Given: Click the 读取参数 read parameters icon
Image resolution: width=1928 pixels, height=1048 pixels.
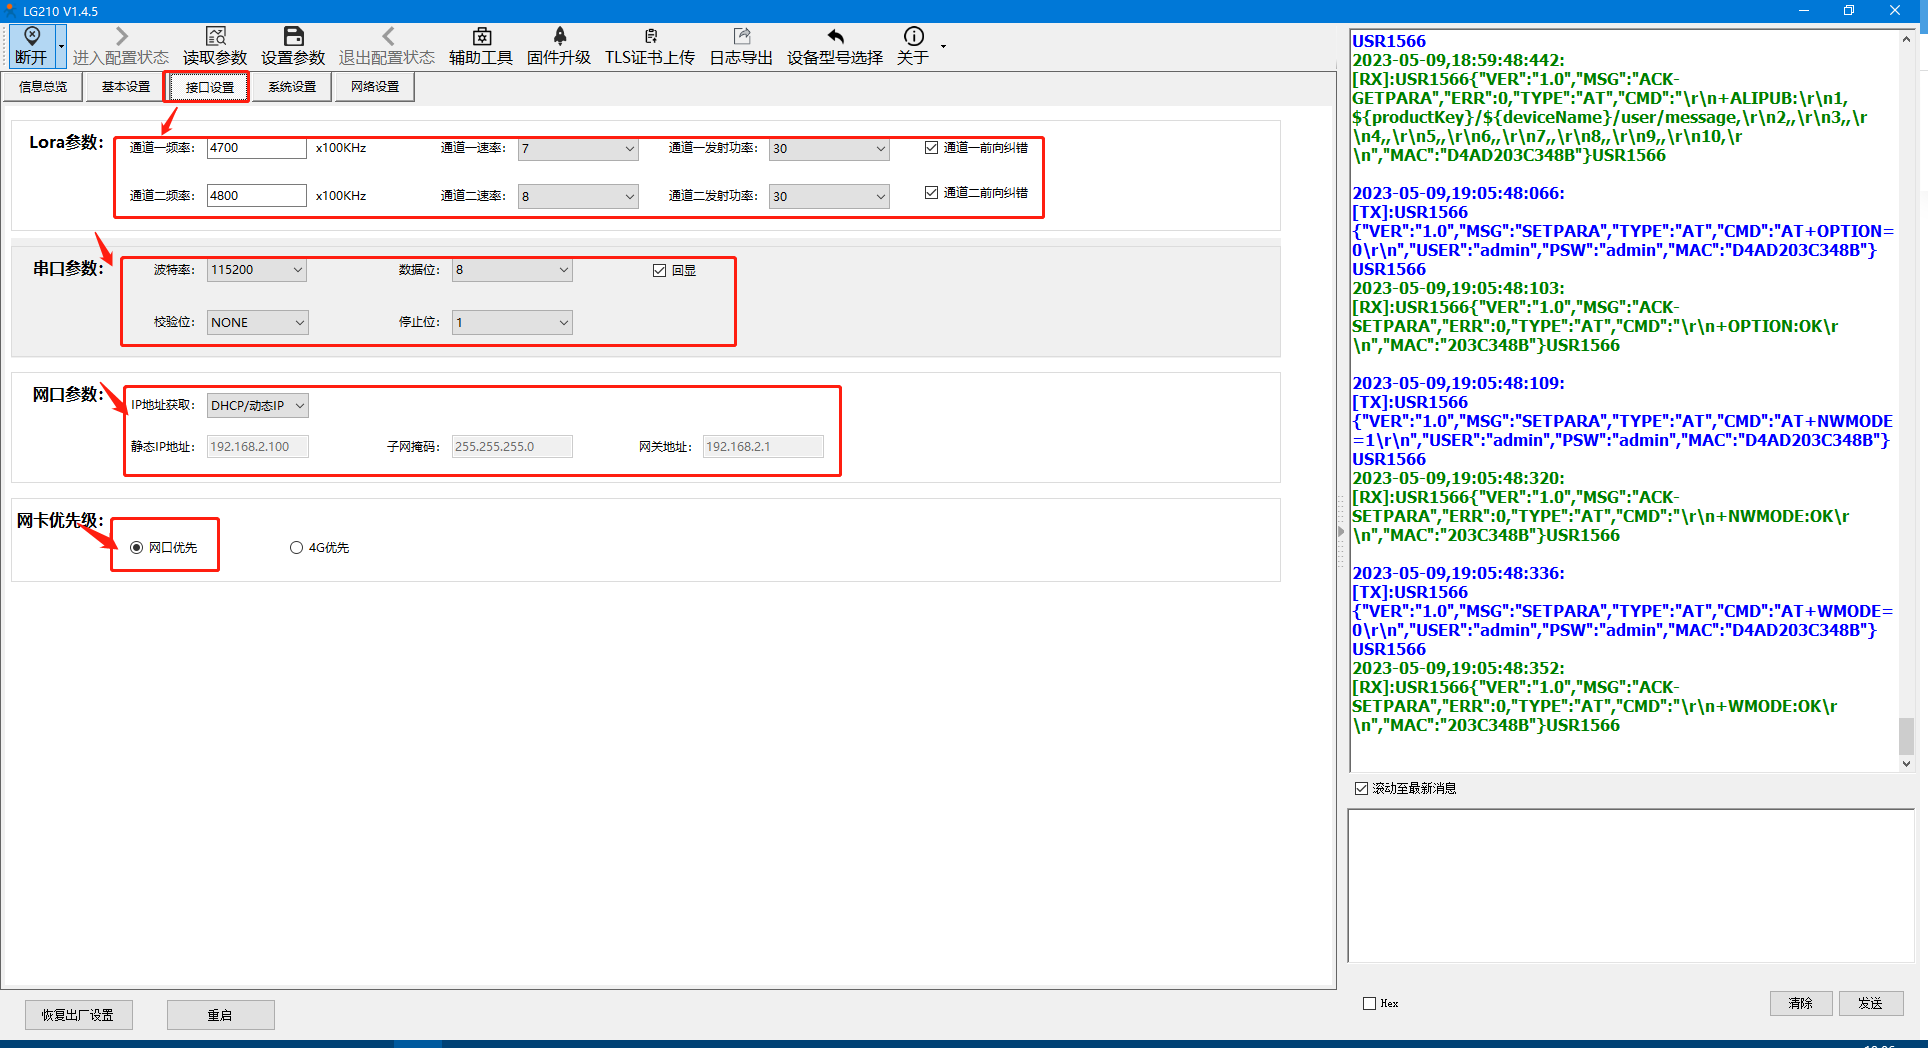Looking at the screenshot, I should 215,38.
